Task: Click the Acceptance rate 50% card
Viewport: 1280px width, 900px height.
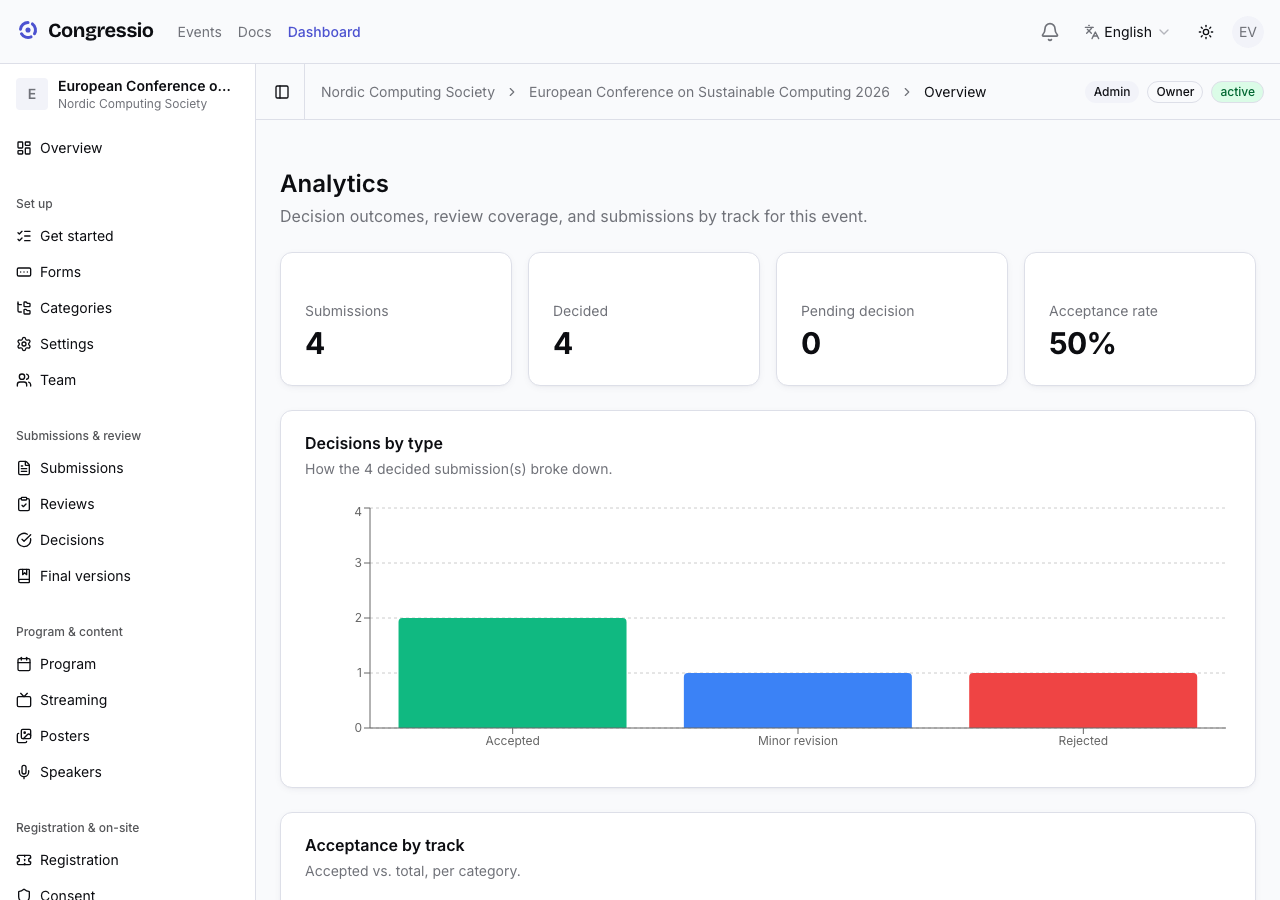Action: point(1140,319)
